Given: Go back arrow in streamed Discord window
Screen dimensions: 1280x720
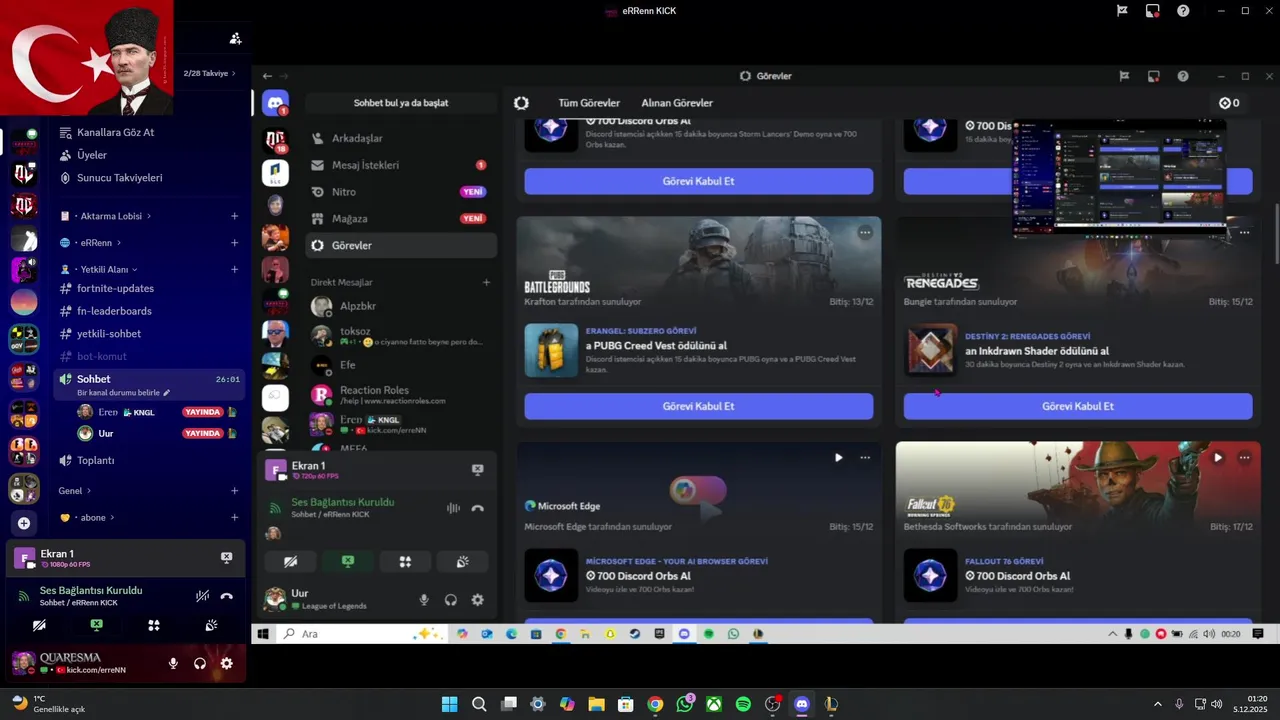Looking at the screenshot, I should [267, 76].
